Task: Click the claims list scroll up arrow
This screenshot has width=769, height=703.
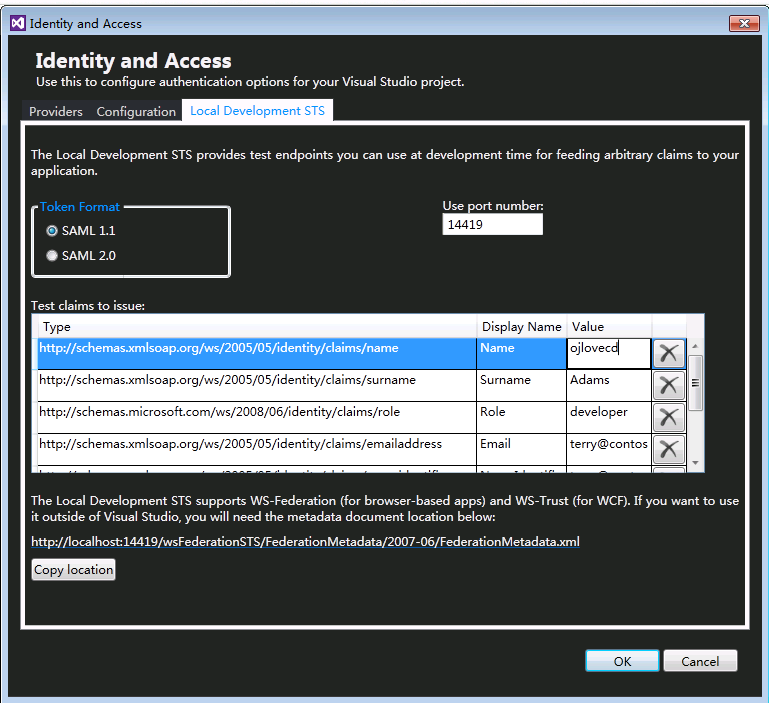Action: click(695, 346)
